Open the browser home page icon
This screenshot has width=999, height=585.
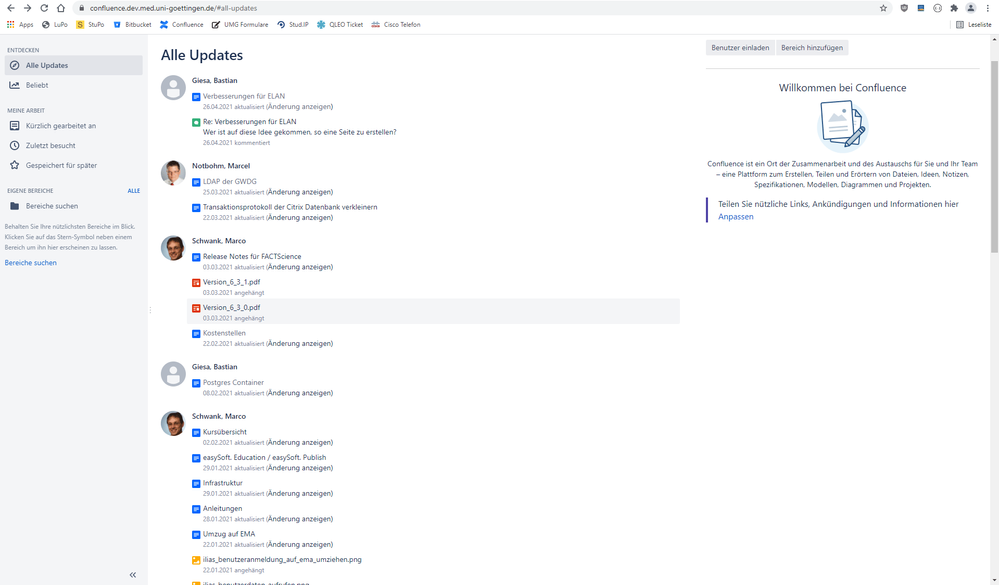point(61,8)
